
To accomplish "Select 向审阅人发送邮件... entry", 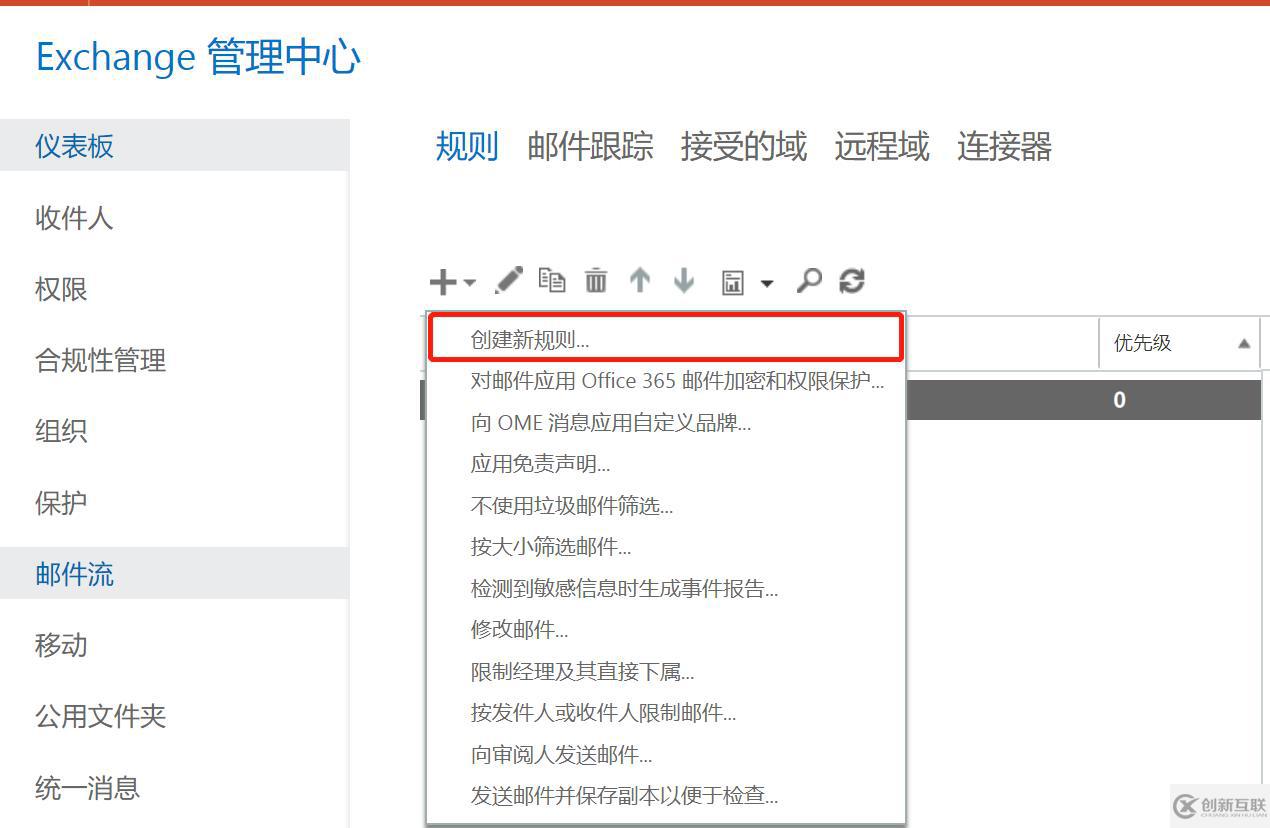I will 666,755.
